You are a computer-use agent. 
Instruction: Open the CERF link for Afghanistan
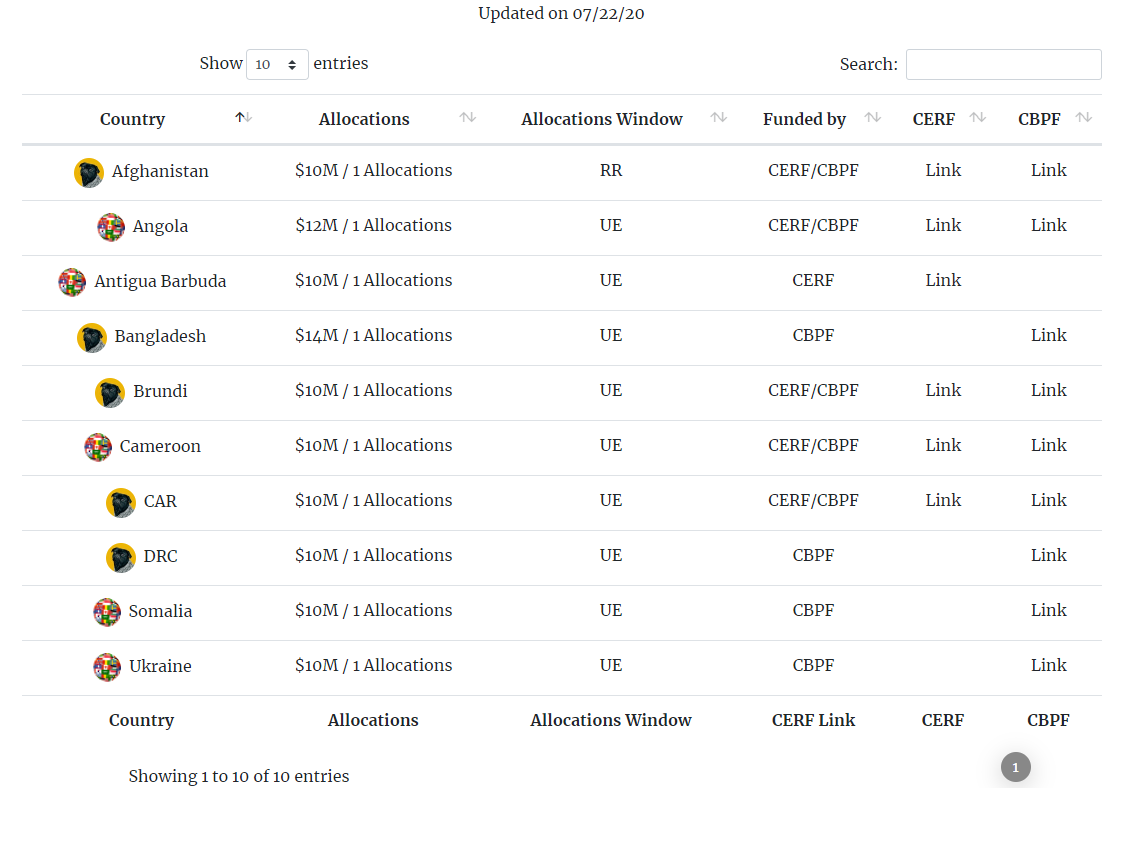(x=943, y=170)
